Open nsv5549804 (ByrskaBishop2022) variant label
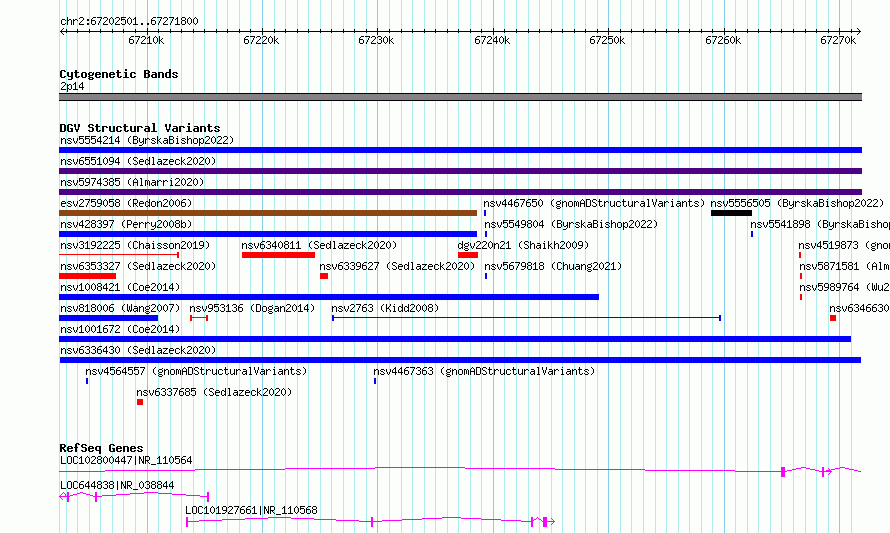890x533 pixels. click(571, 224)
